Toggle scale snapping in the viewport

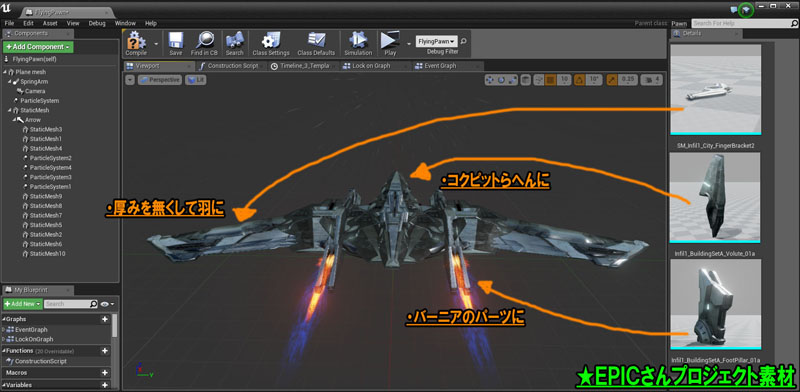(x=612, y=80)
